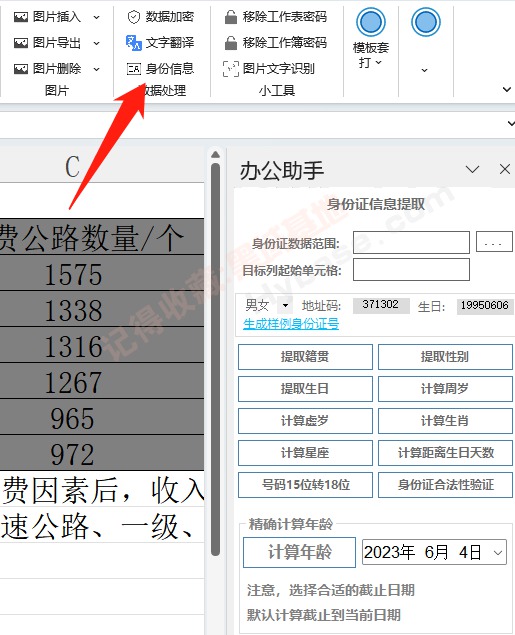Click 移除工作簿密码 lock icon
This screenshot has width=515, height=635.
point(230,43)
